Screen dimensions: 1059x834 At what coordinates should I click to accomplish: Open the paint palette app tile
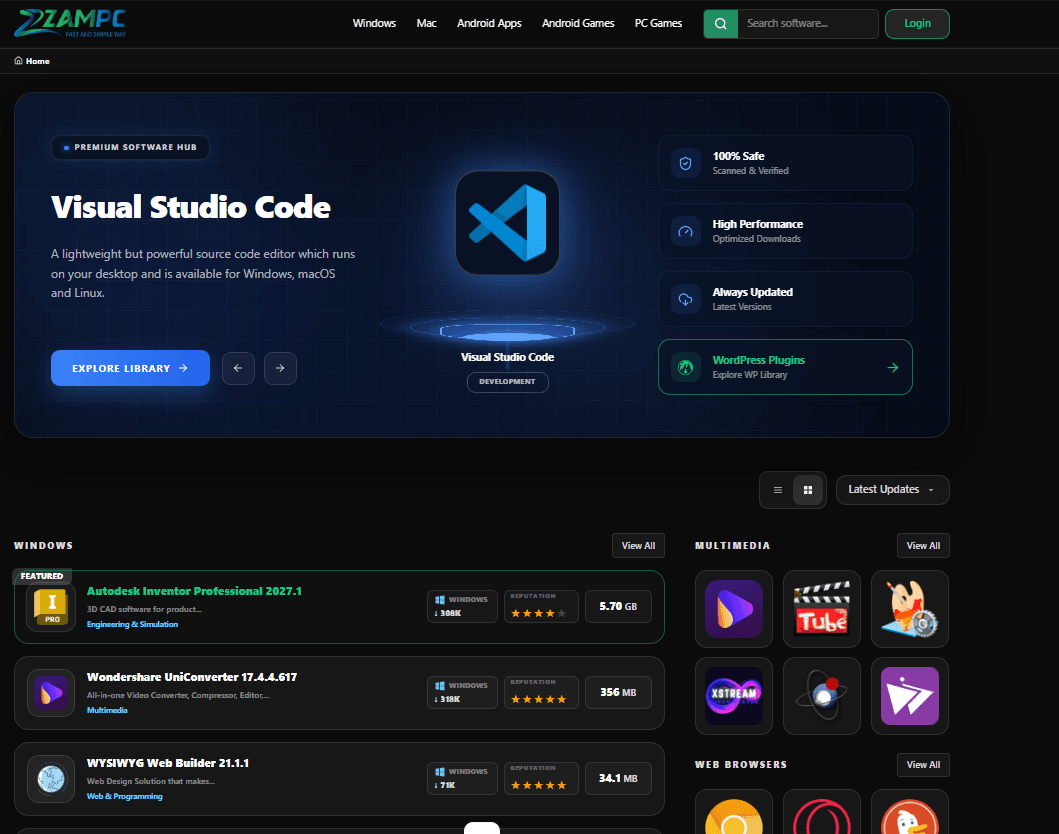910,609
